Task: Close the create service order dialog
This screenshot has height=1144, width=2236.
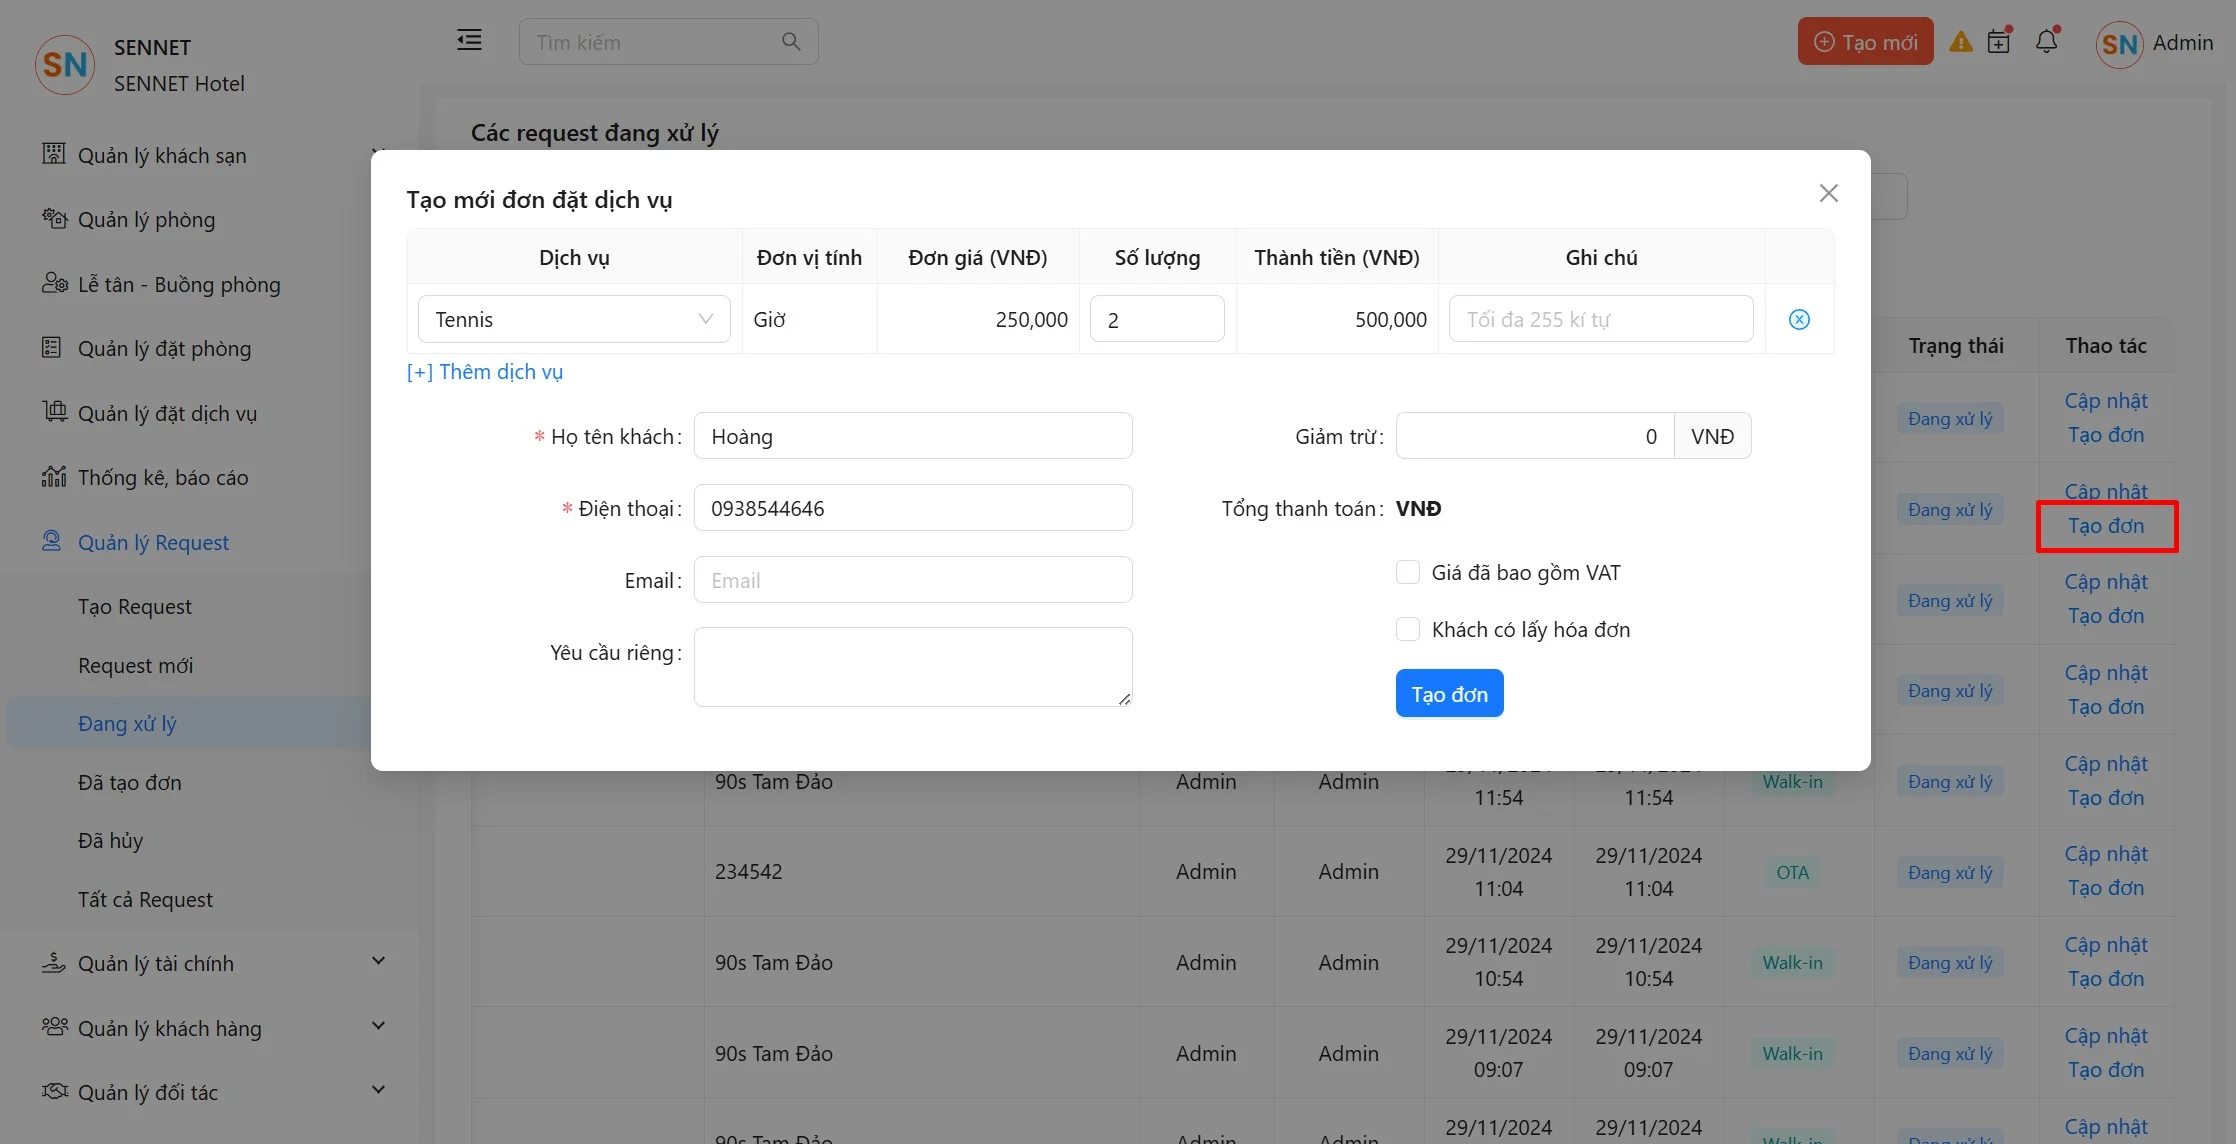Action: pyautogui.click(x=1828, y=193)
